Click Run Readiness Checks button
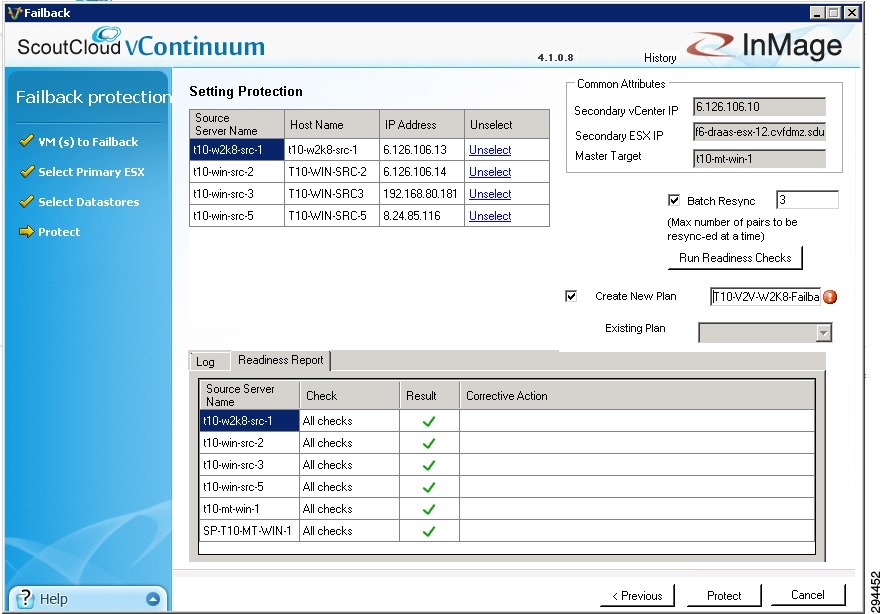Image resolution: width=881 pixels, height=614 pixels. (x=735, y=258)
